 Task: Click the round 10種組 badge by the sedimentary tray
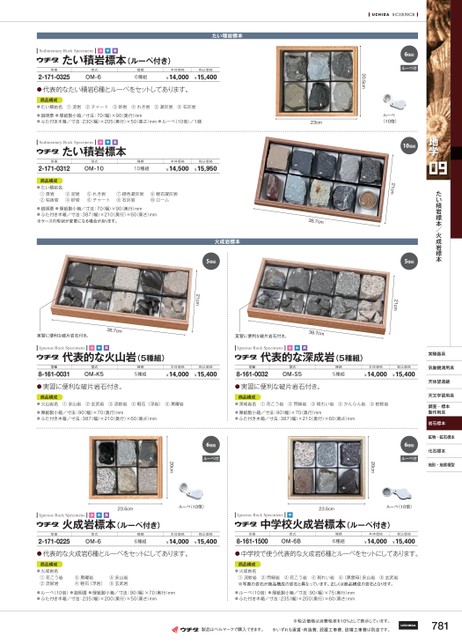pos(409,146)
